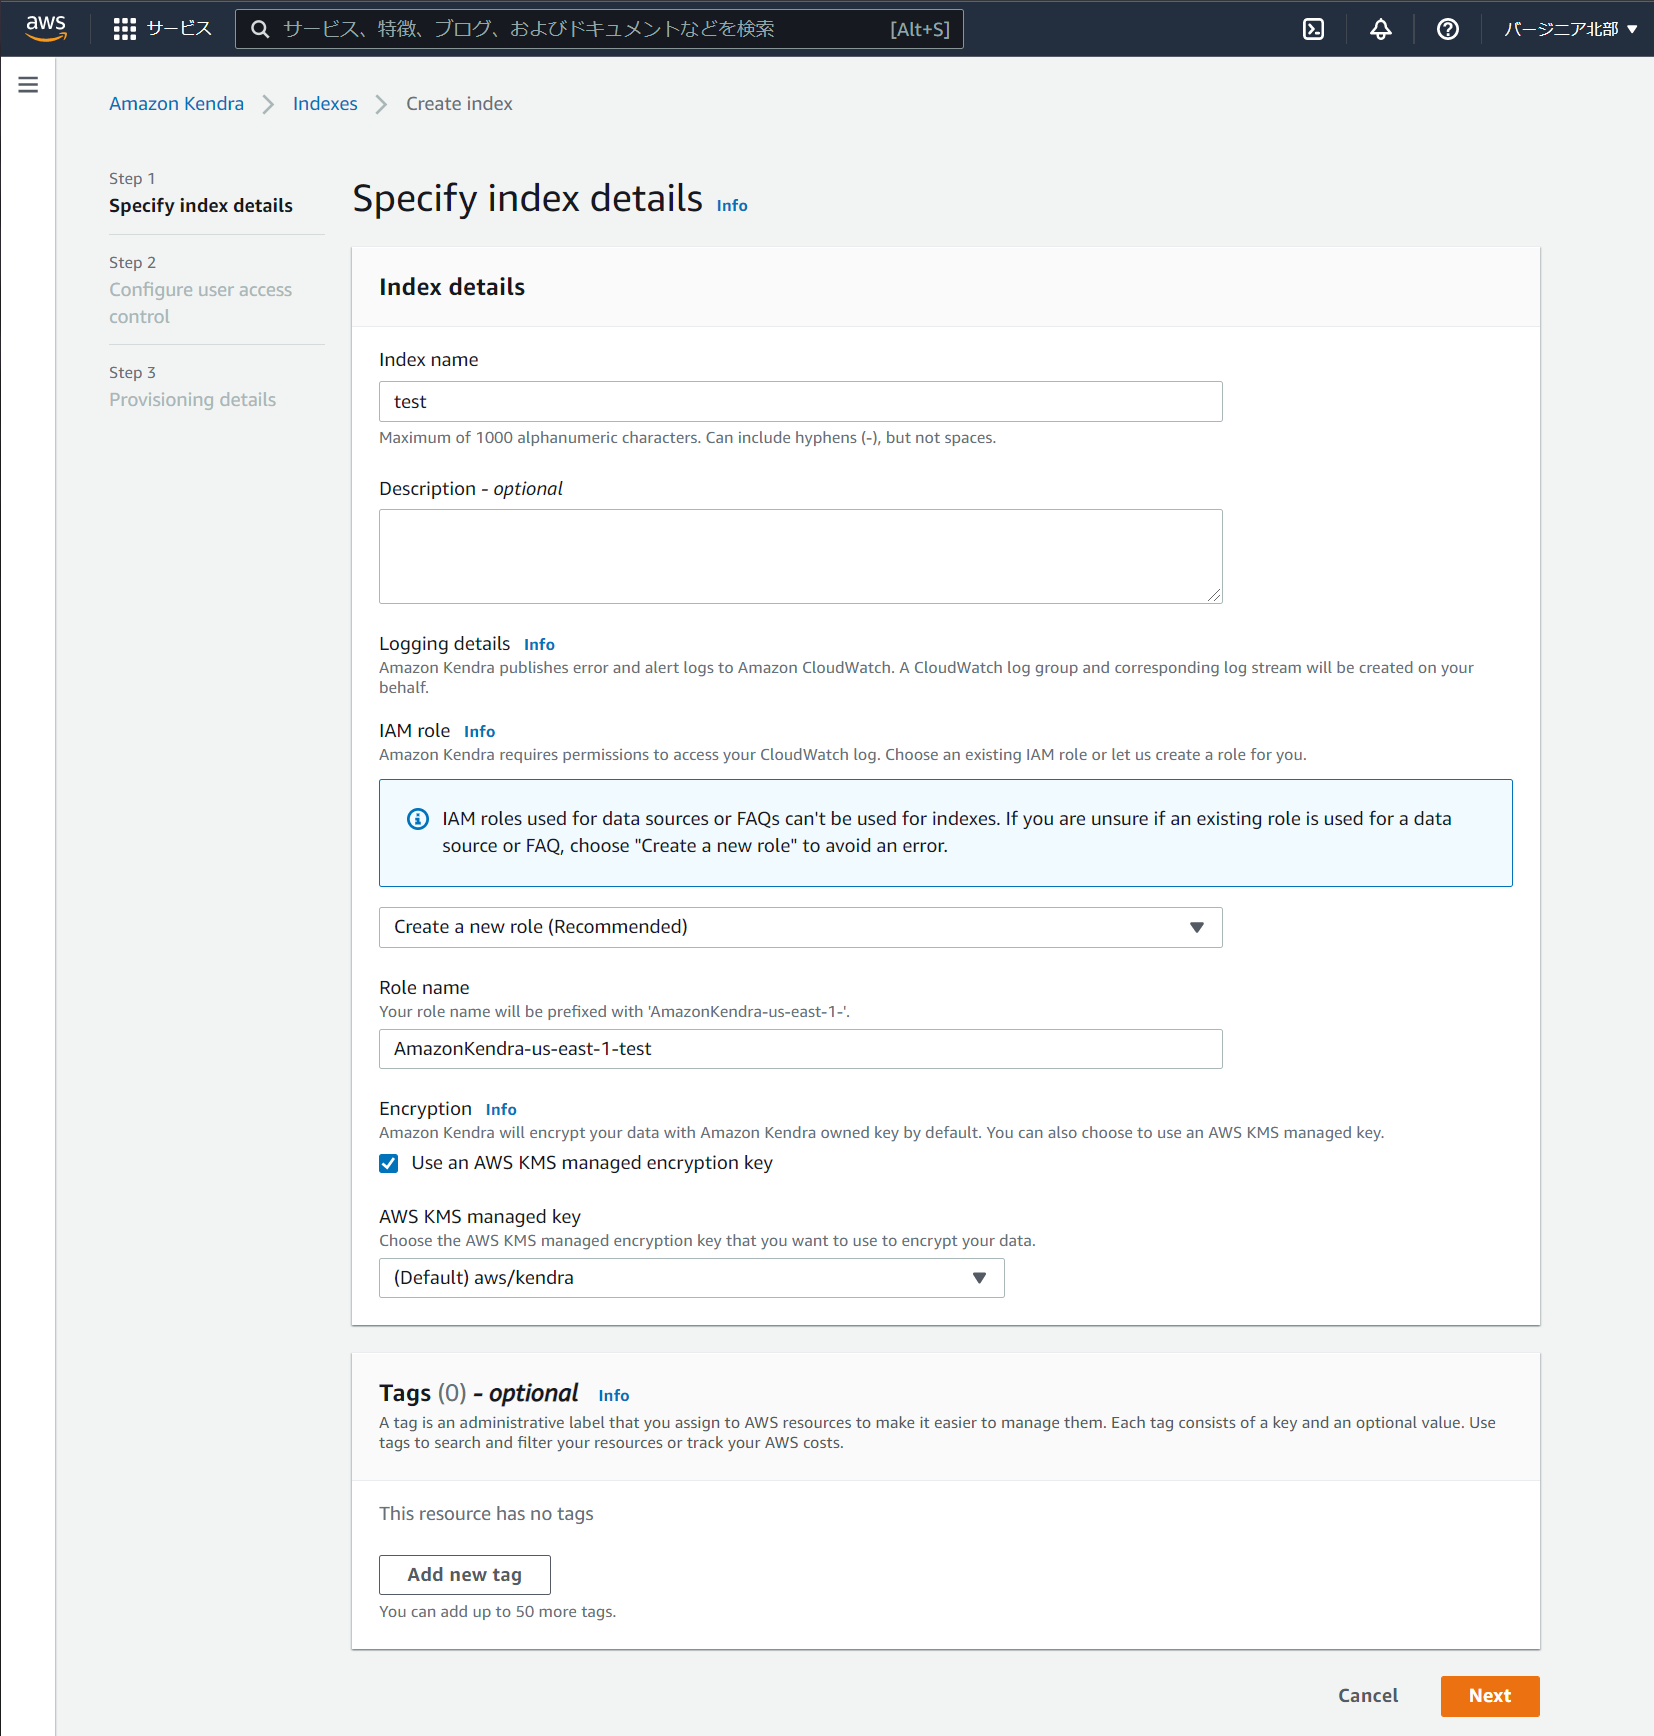Viewport: 1654px width, 1736px height.
Task: Click the 'Create index' breadcrumb text
Action: pyautogui.click(x=459, y=104)
